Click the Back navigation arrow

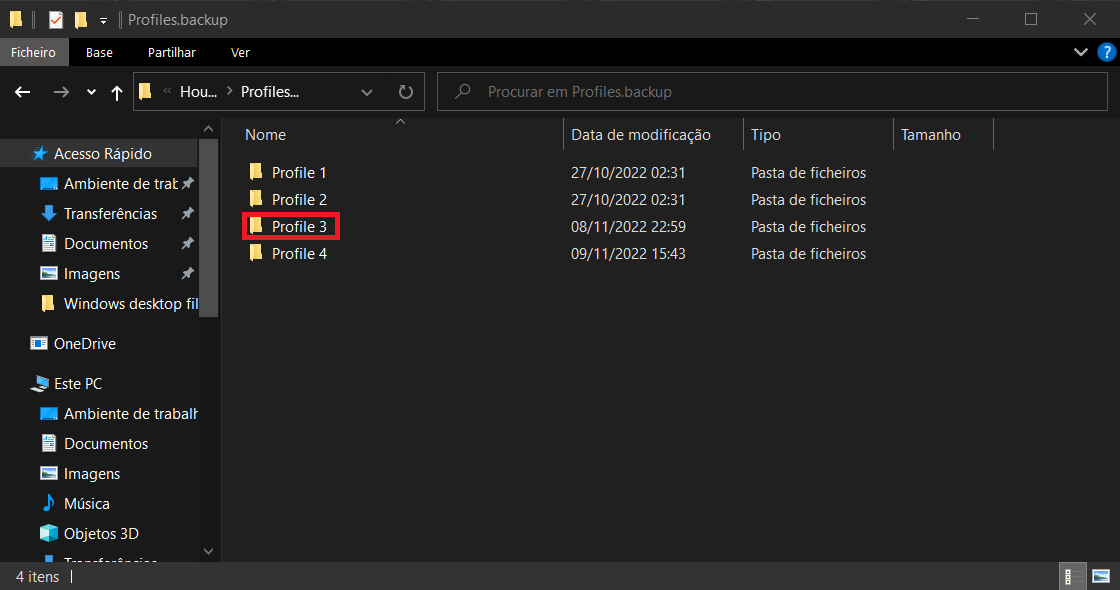point(23,92)
